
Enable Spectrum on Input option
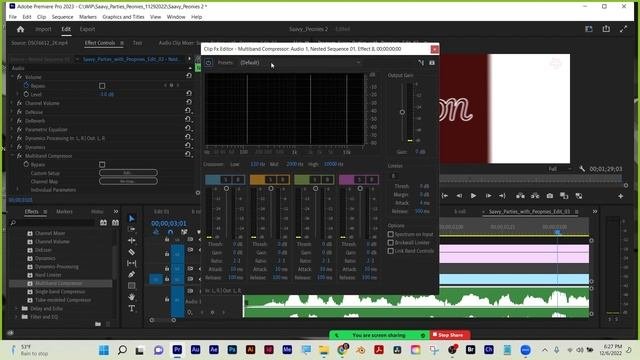[x=391, y=234]
